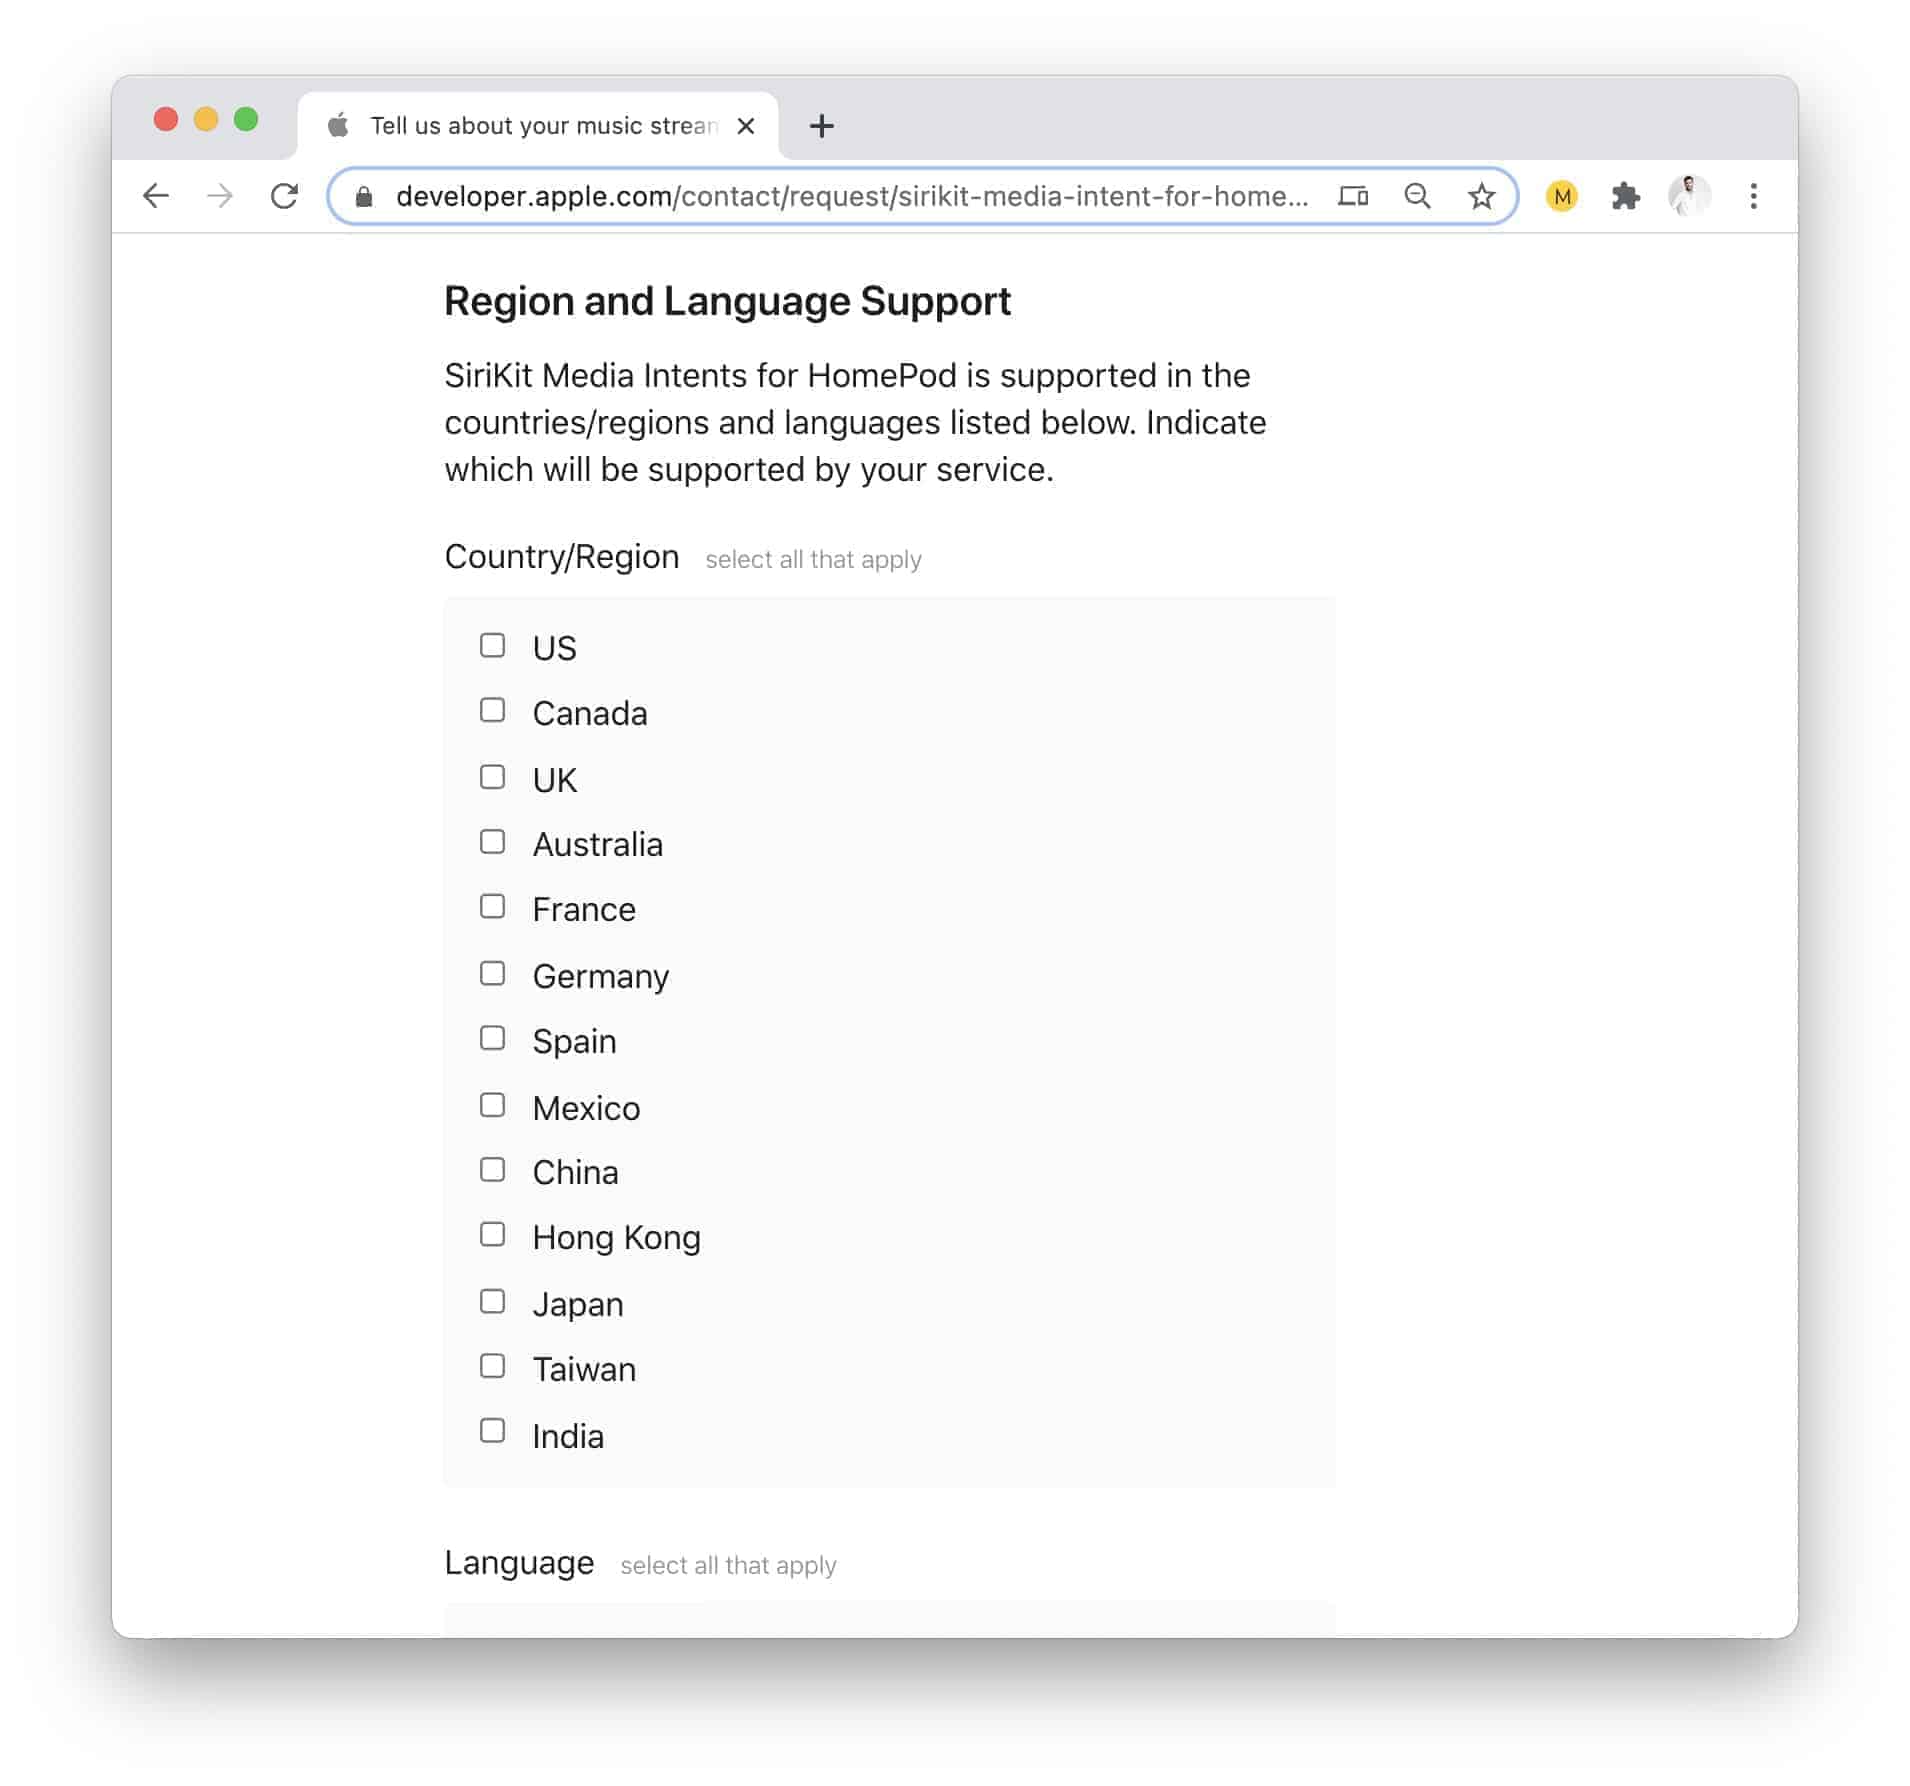Select the France checkbox
This screenshot has width=1910, height=1786.
pyautogui.click(x=492, y=907)
